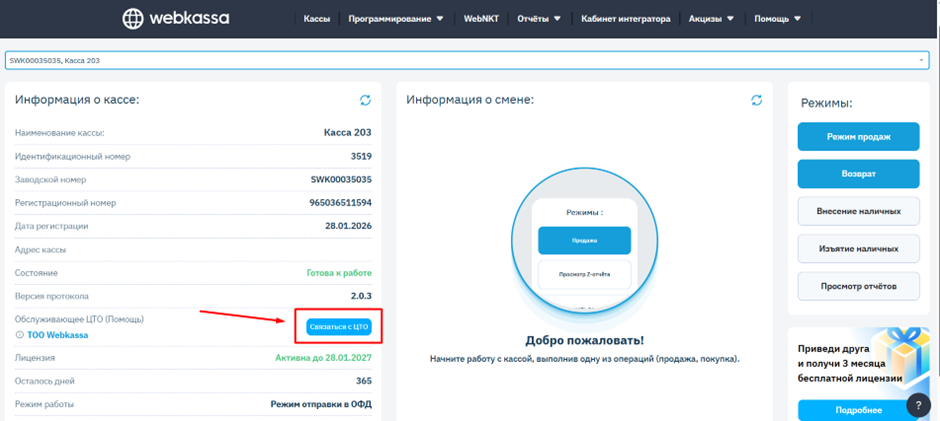Click the Касса 203 name value
Viewport: 940px width, 421px height.
pos(347,133)
